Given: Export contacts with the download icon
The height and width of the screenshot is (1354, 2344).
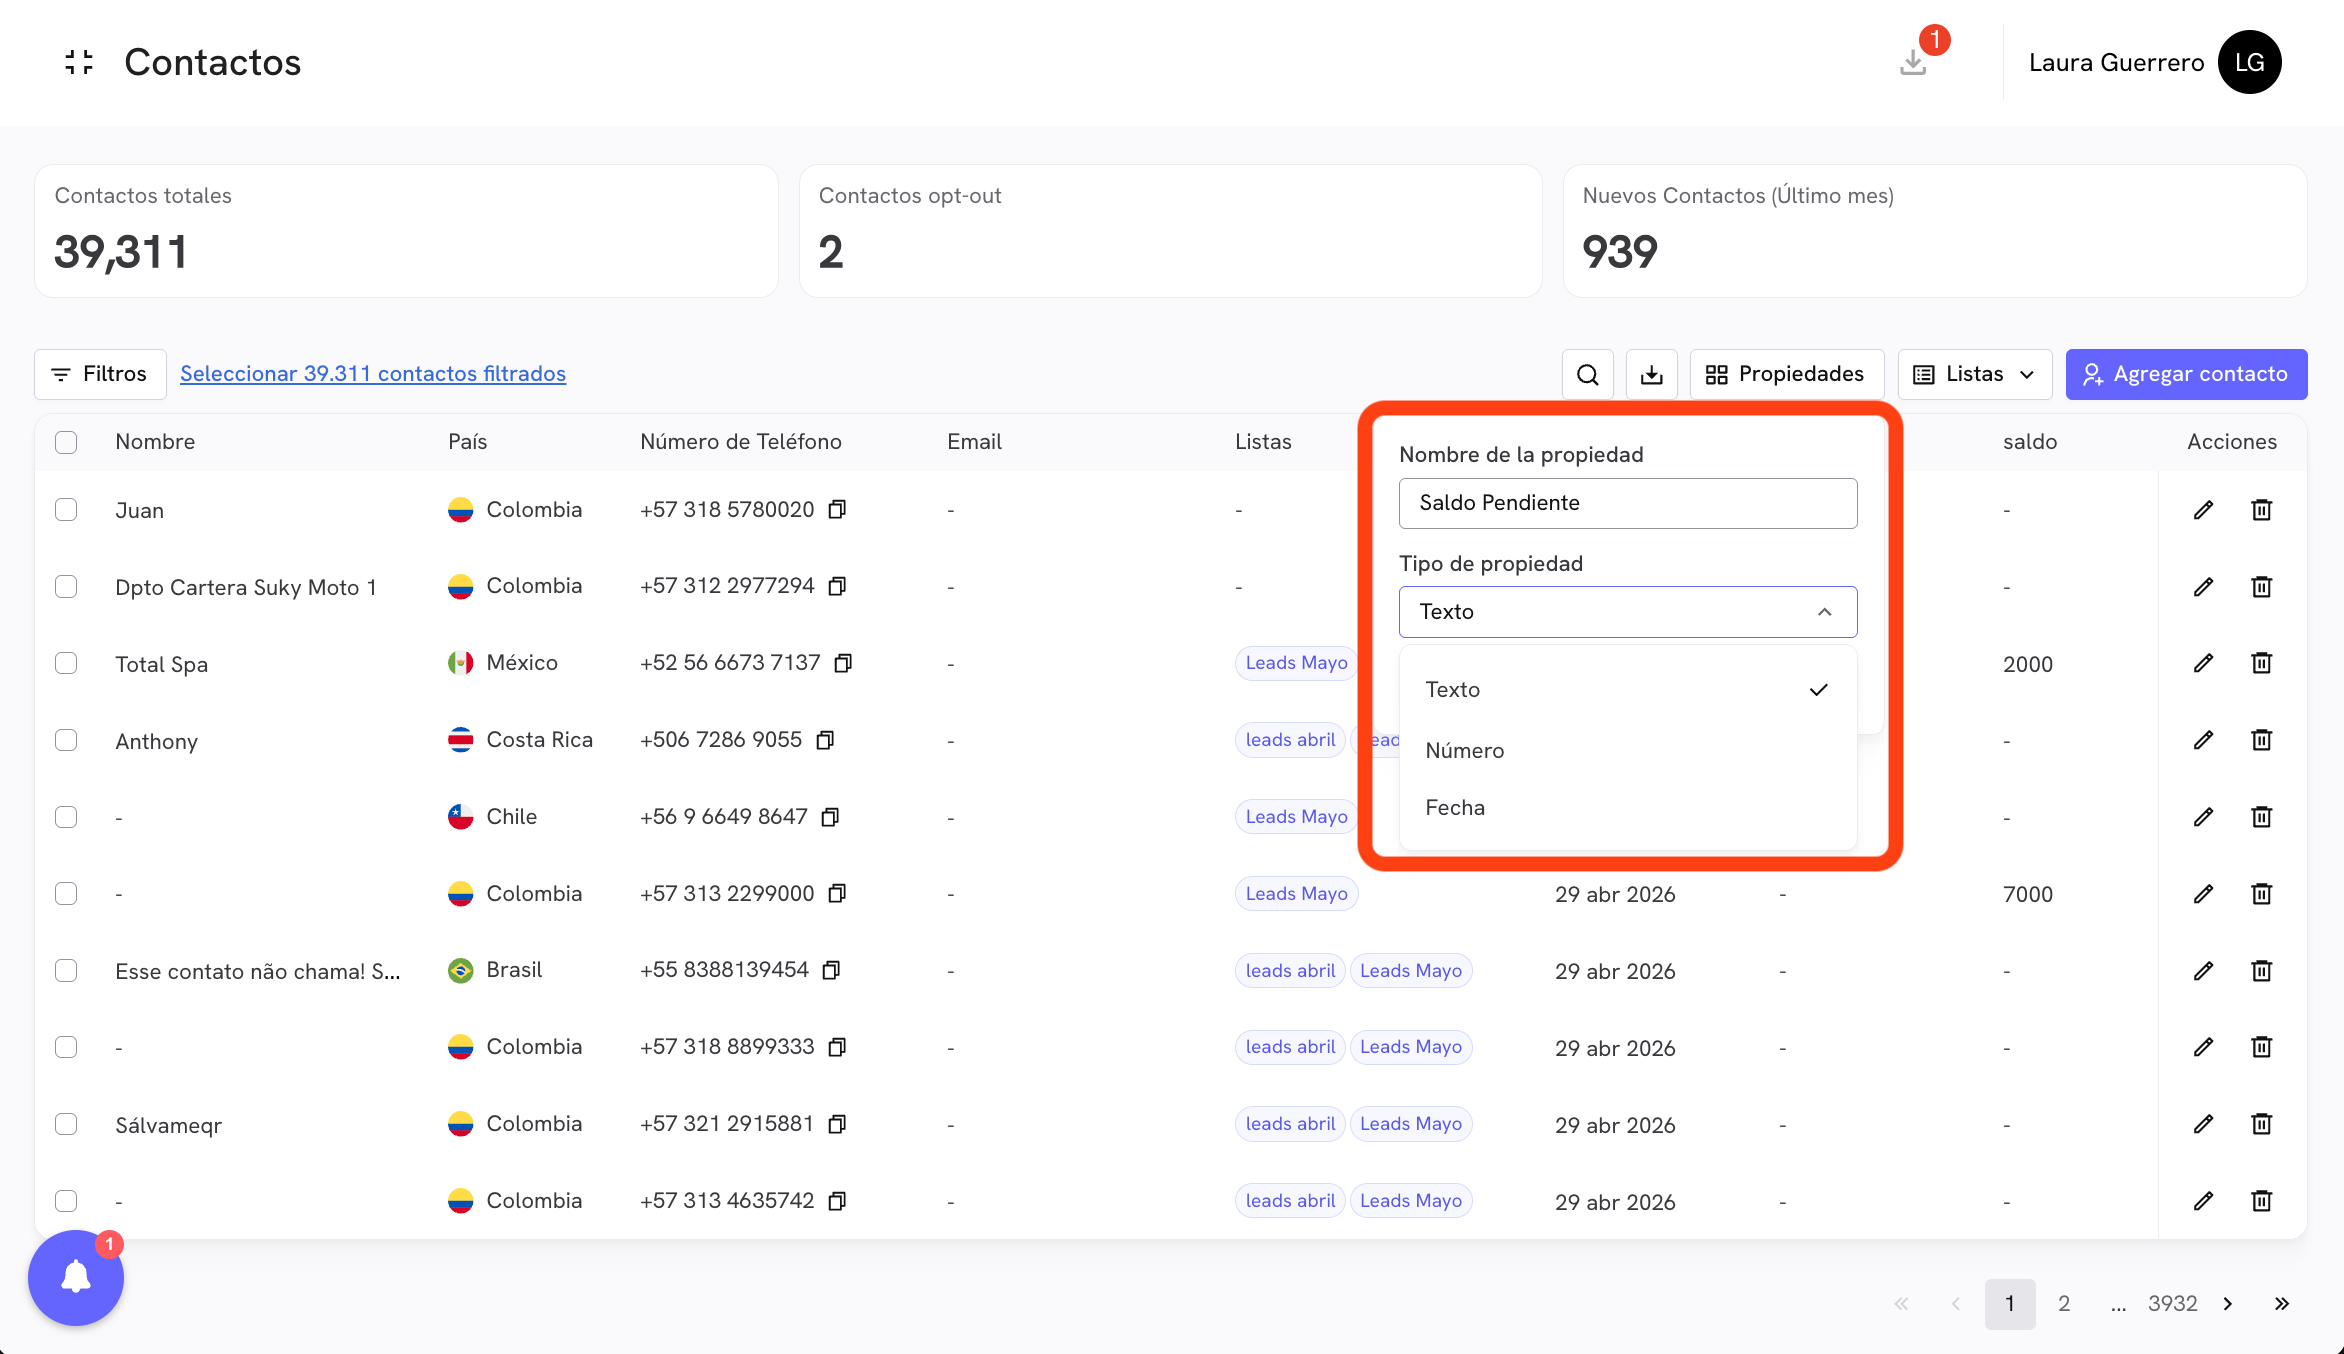Looking at the screenshot, I should click(1652, 374).
